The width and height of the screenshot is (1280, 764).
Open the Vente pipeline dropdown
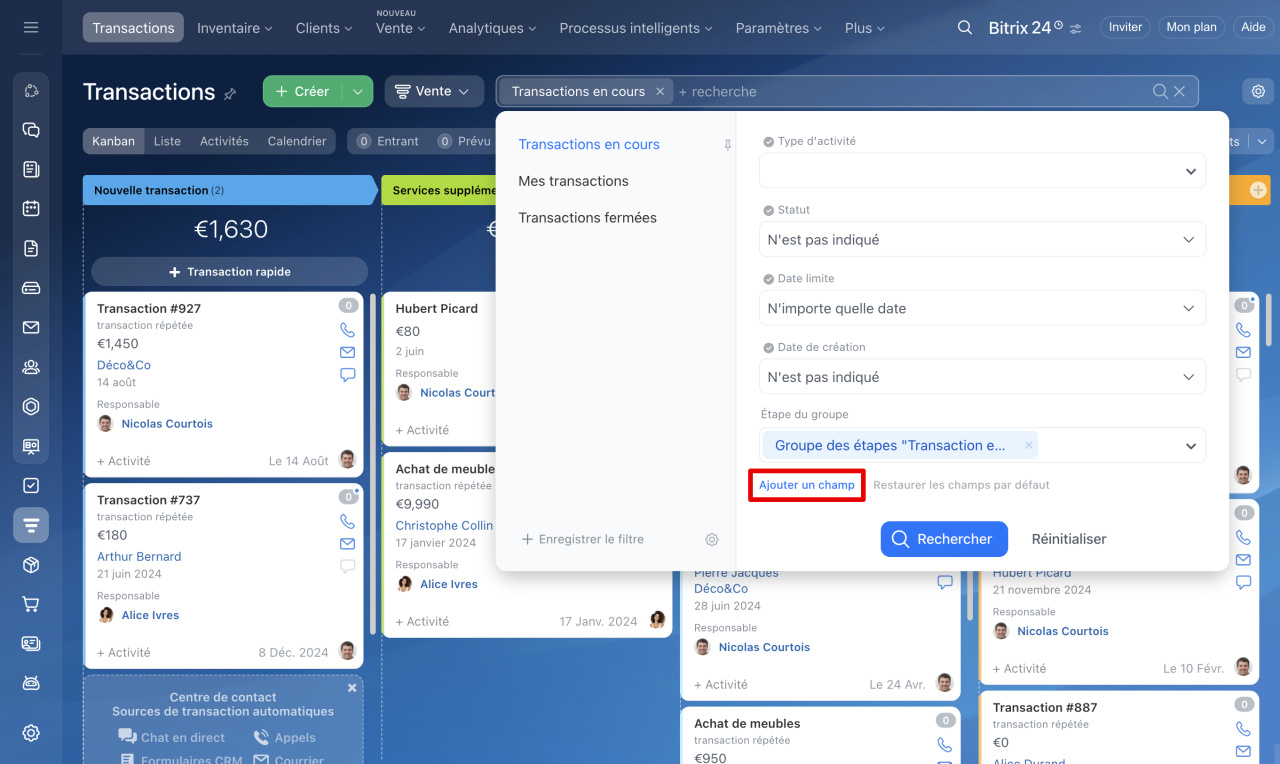[433, 91]
